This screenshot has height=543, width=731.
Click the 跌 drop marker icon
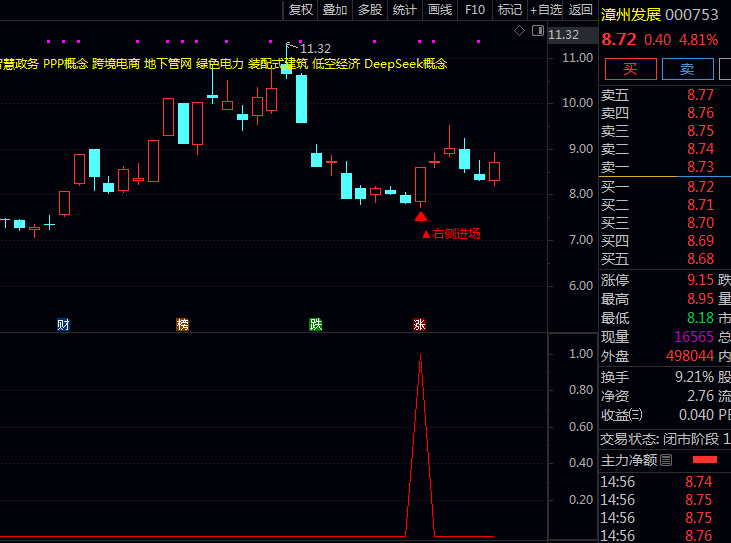316,324
